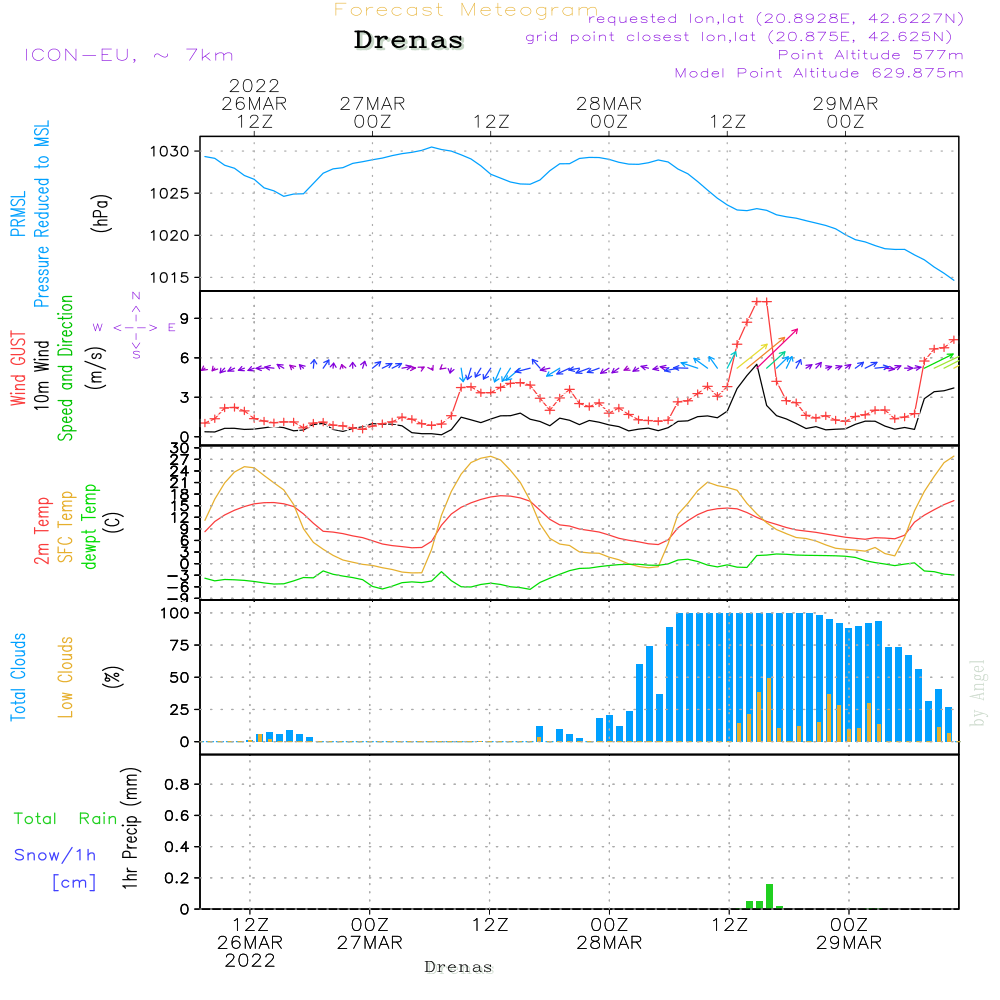
Task: Click the bottom '28MAR' date label
Action: 610,943
